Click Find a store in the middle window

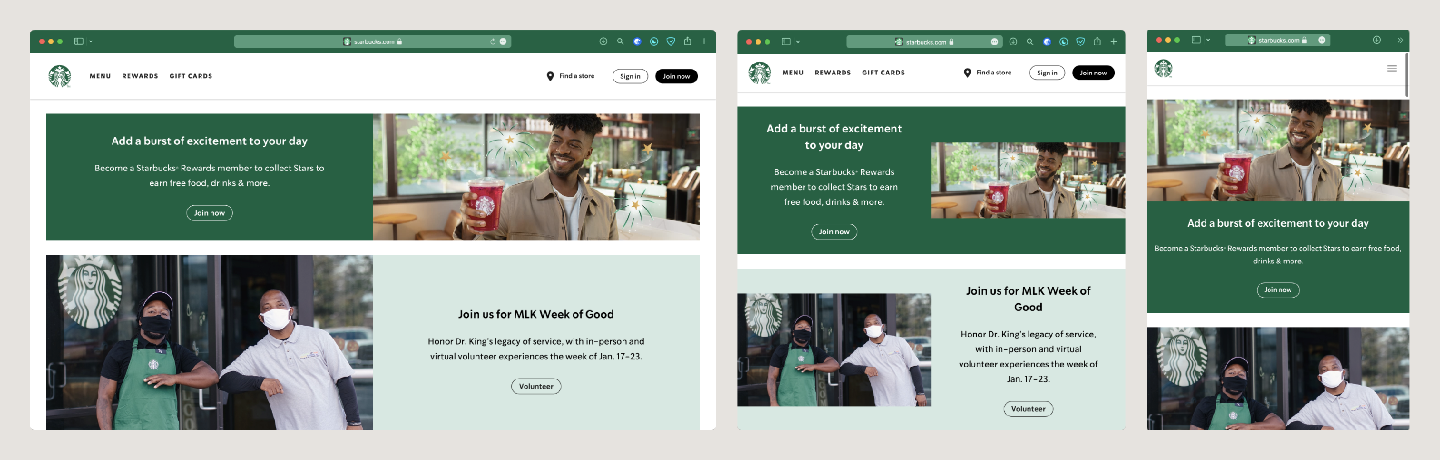[987, 72]
